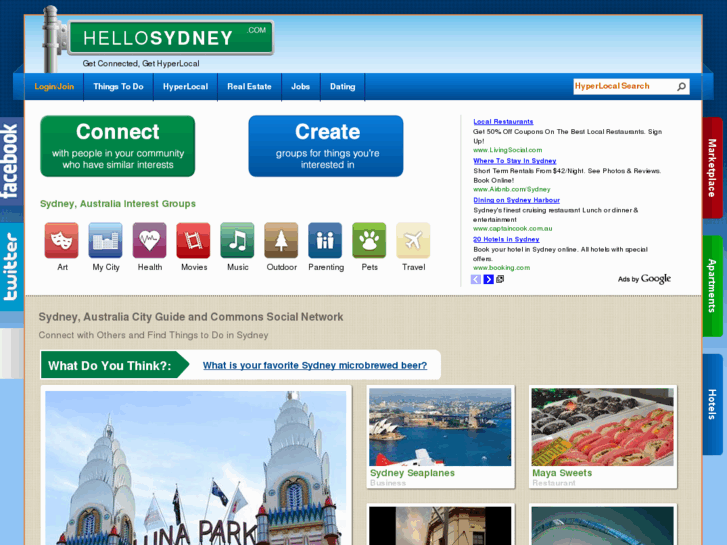This screenshot has width=727, height=545.
Task: Open the Real Estate menu
Action: point(249,87)
